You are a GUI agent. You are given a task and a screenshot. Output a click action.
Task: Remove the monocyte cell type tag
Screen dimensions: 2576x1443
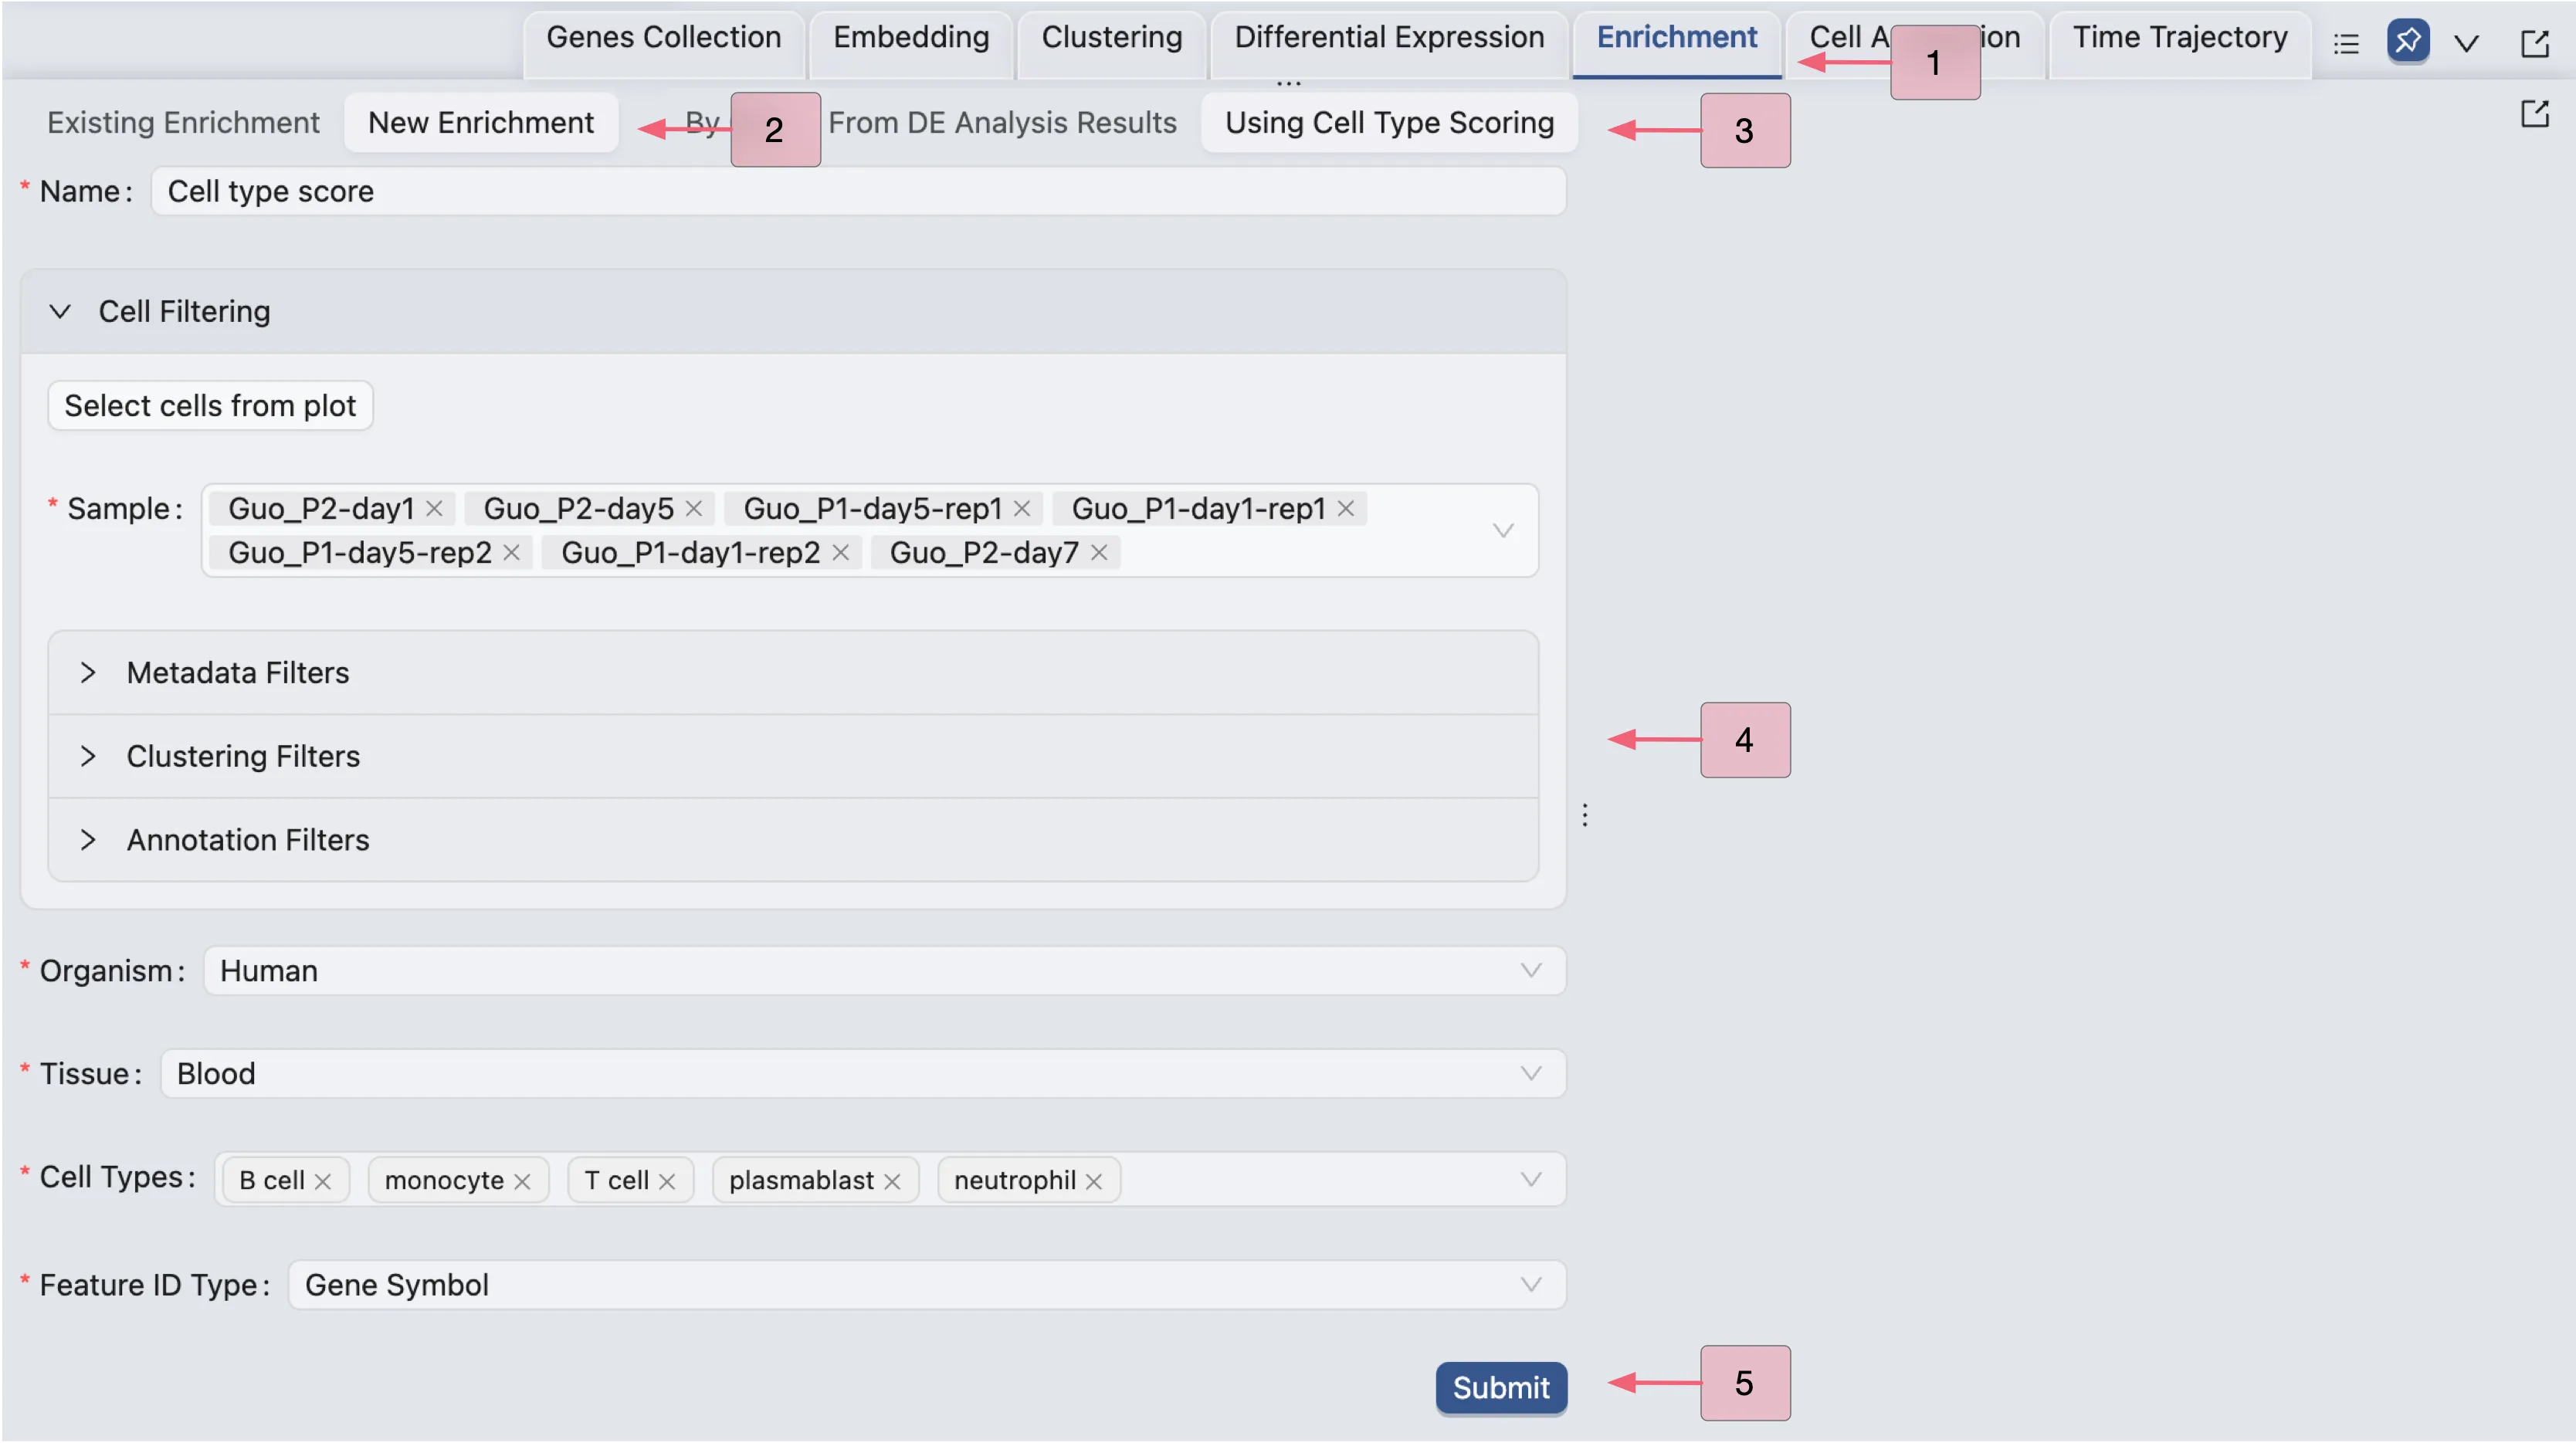[x=522, y=1181]
